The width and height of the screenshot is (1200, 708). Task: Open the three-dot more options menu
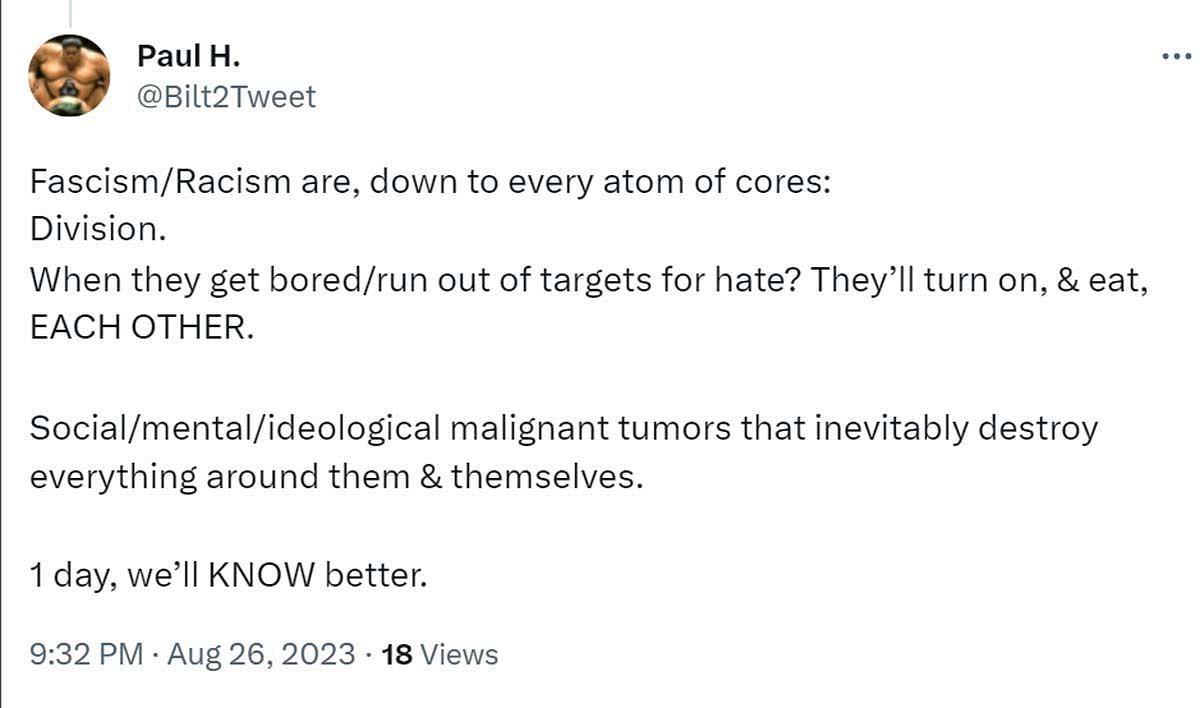[1177, 56]
